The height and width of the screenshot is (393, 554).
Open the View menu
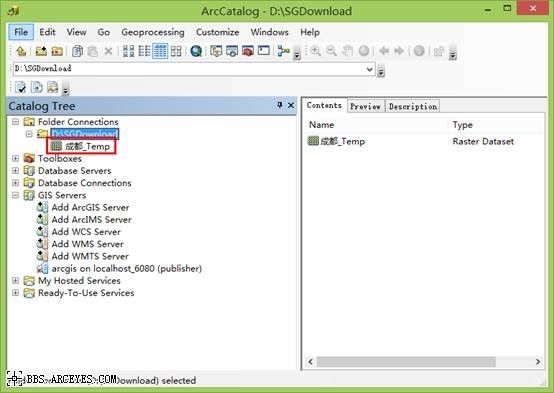(x=76, y=32)
